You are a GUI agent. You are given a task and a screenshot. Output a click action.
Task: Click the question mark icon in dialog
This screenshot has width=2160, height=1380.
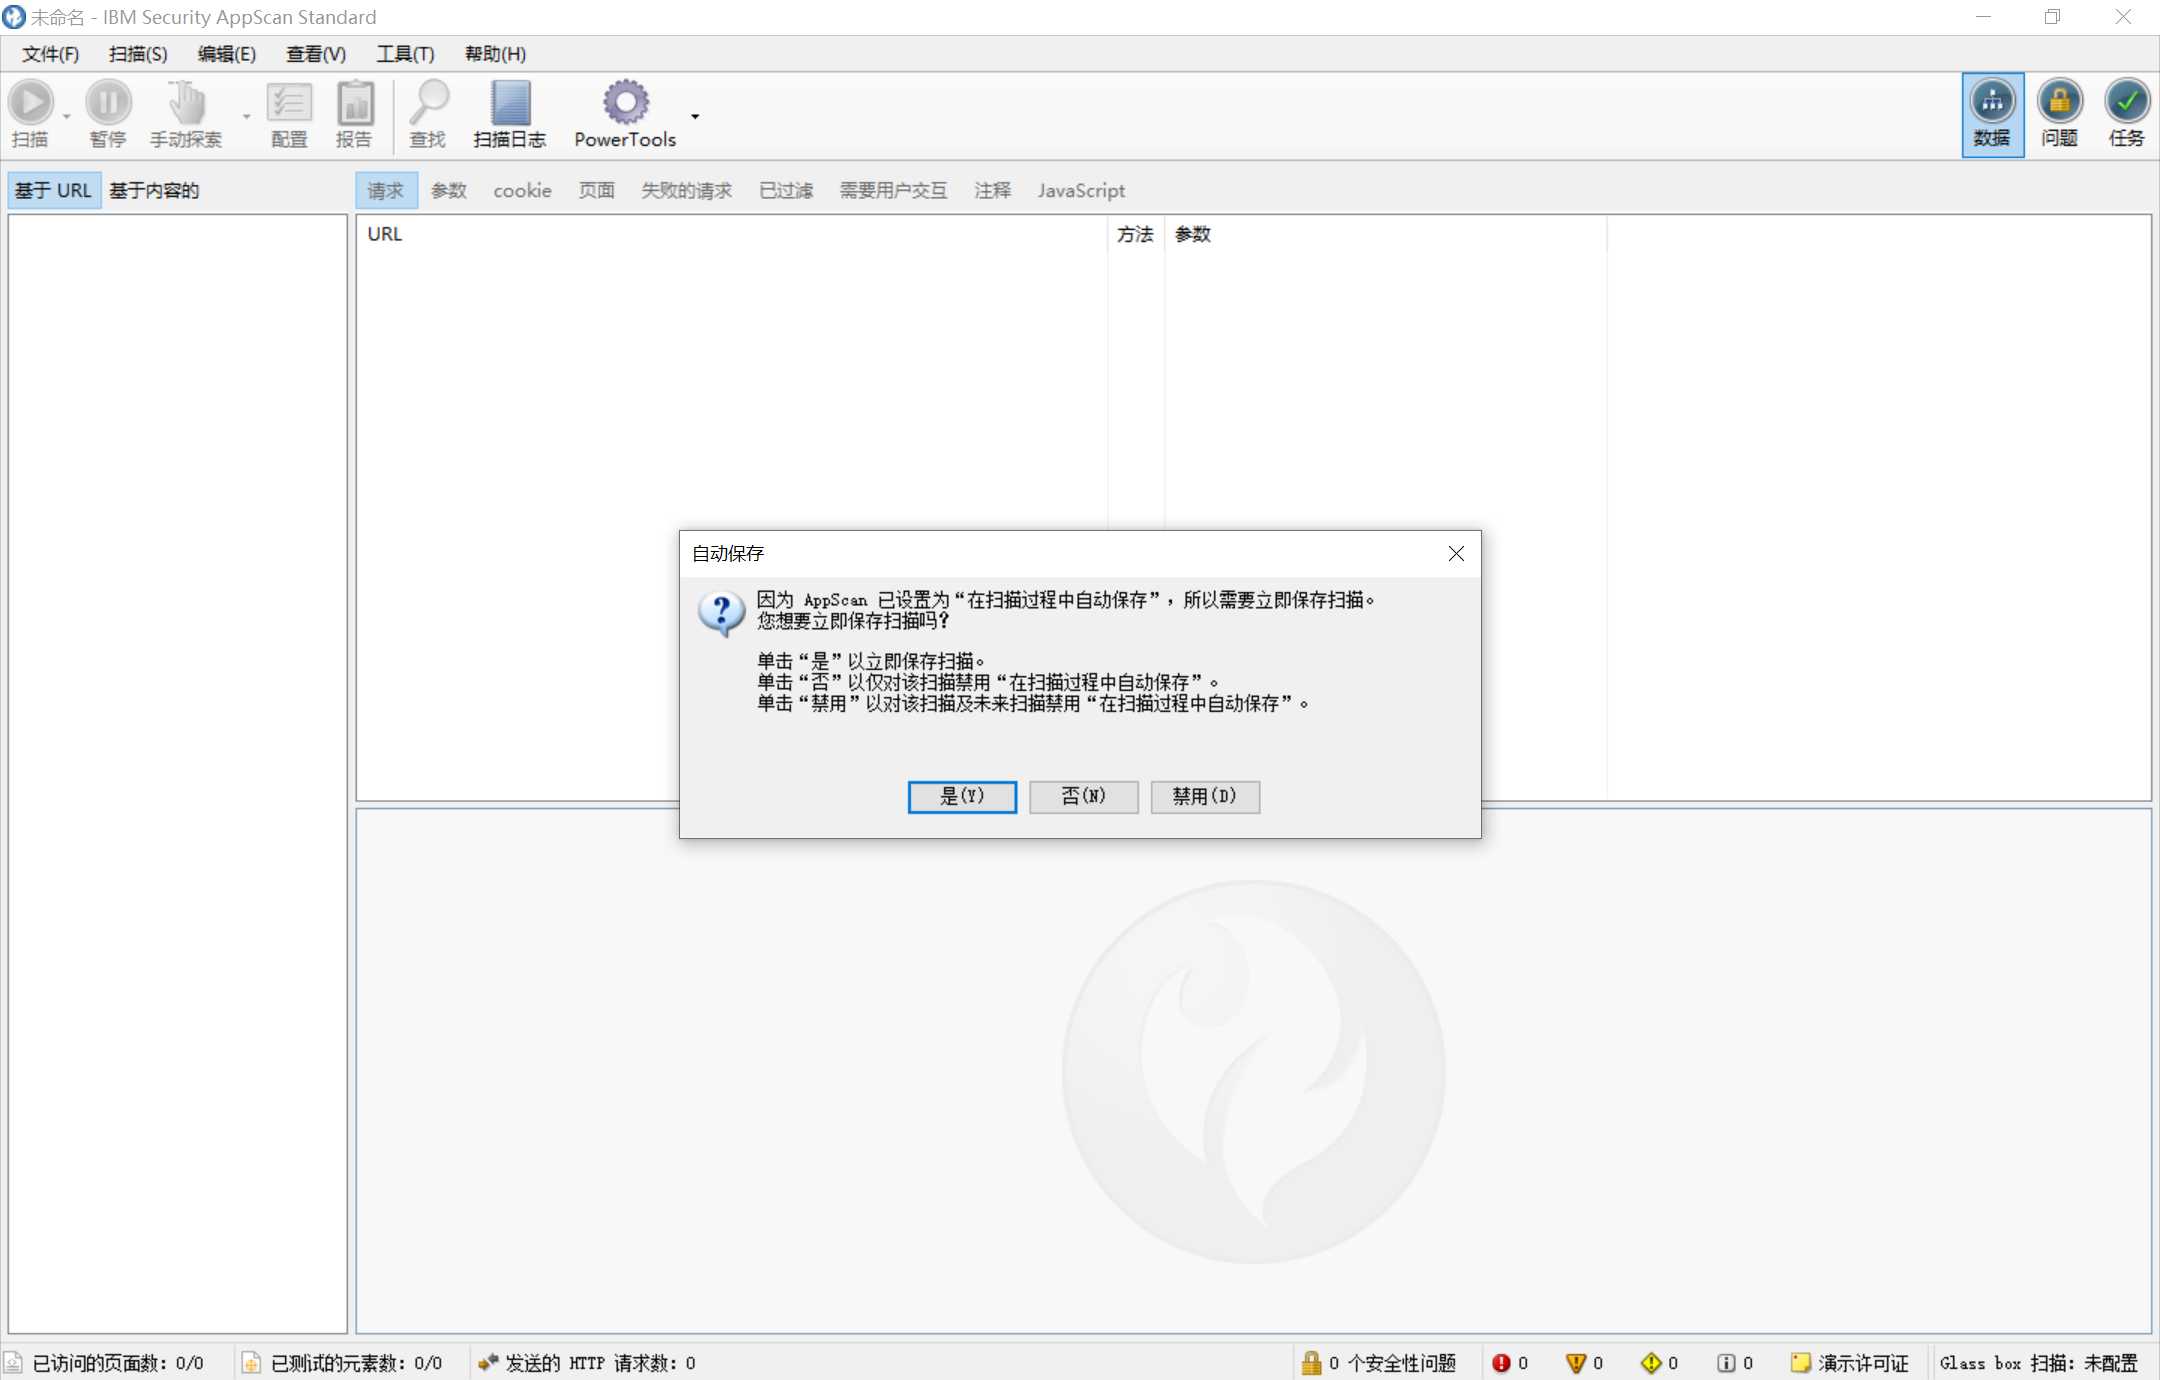click(721, 612)
